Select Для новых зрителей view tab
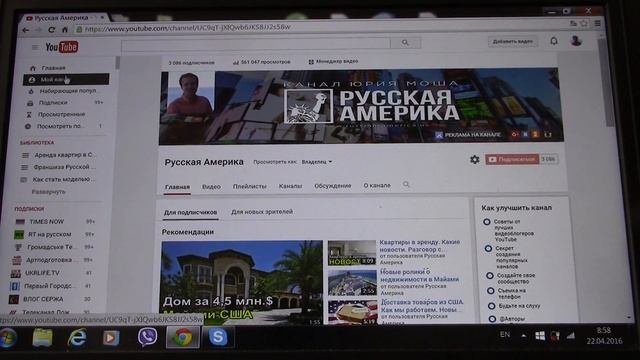The height and width of the screenshot is (360, 640). (262, 212)
